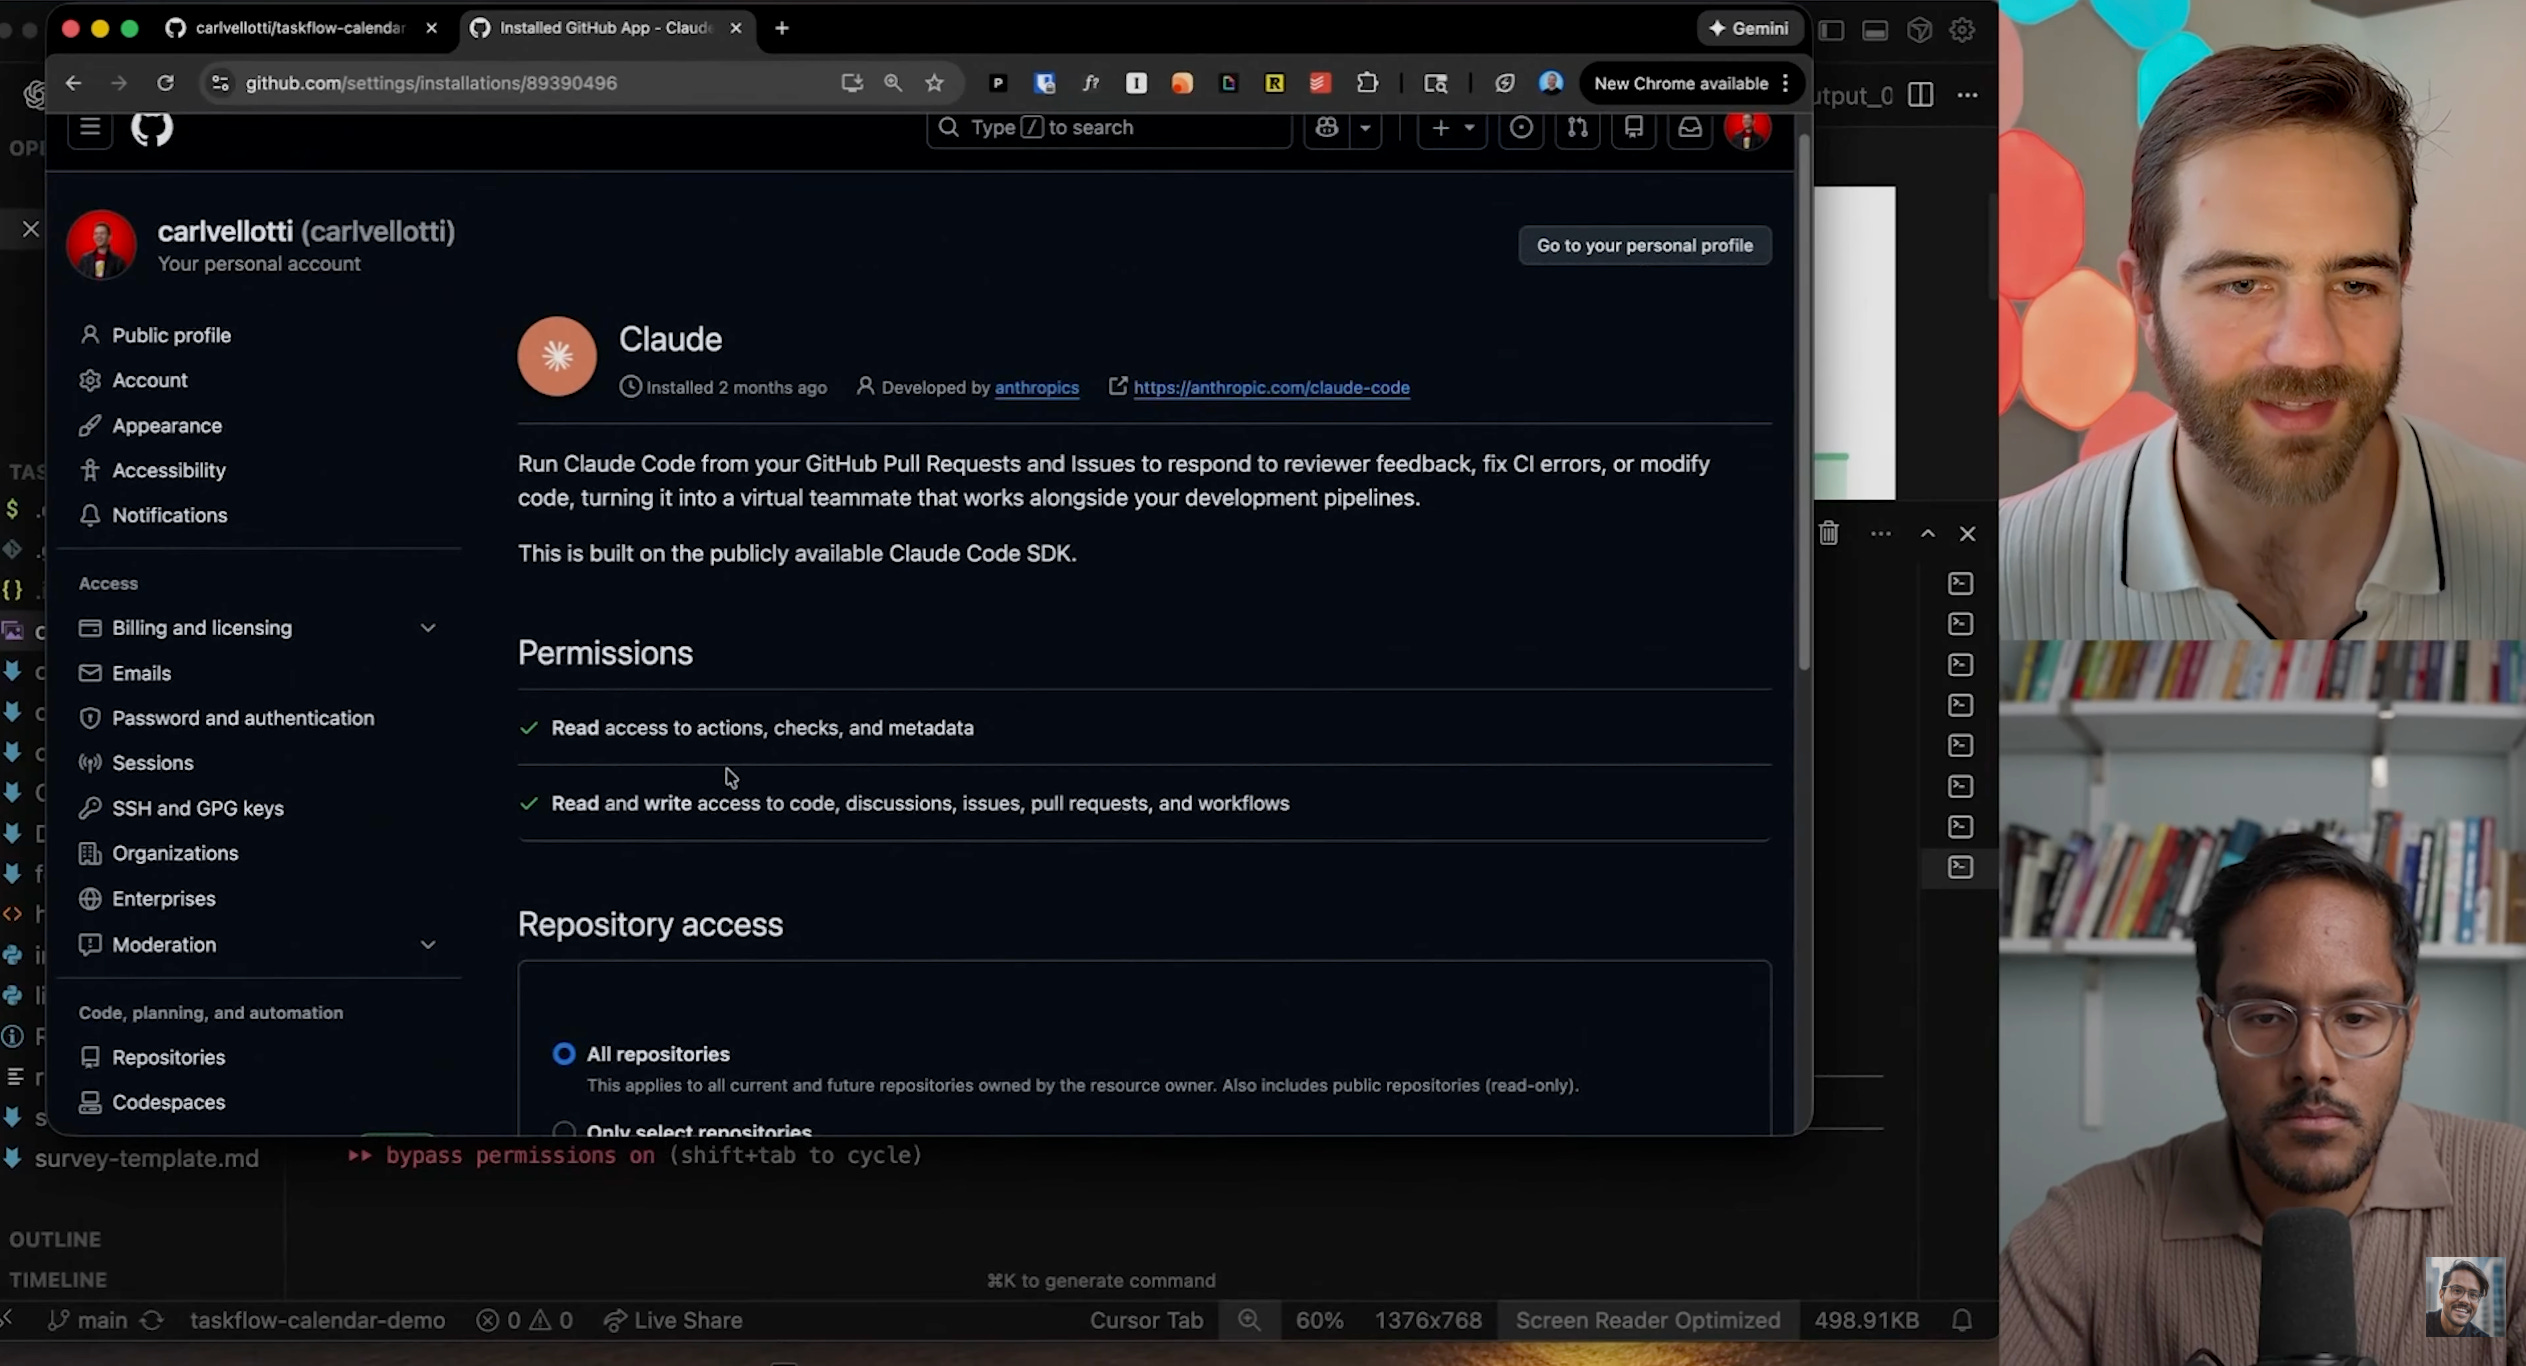Click the GitHub Octocat logo
2526x1366 pixels.
(x=152, y=128)
